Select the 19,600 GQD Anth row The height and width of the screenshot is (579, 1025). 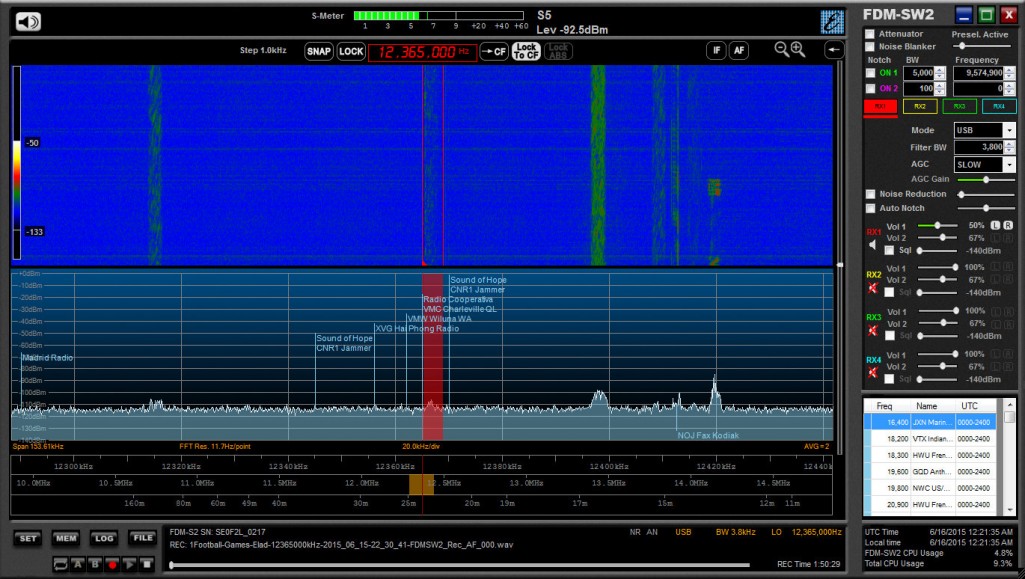point(931,472)
